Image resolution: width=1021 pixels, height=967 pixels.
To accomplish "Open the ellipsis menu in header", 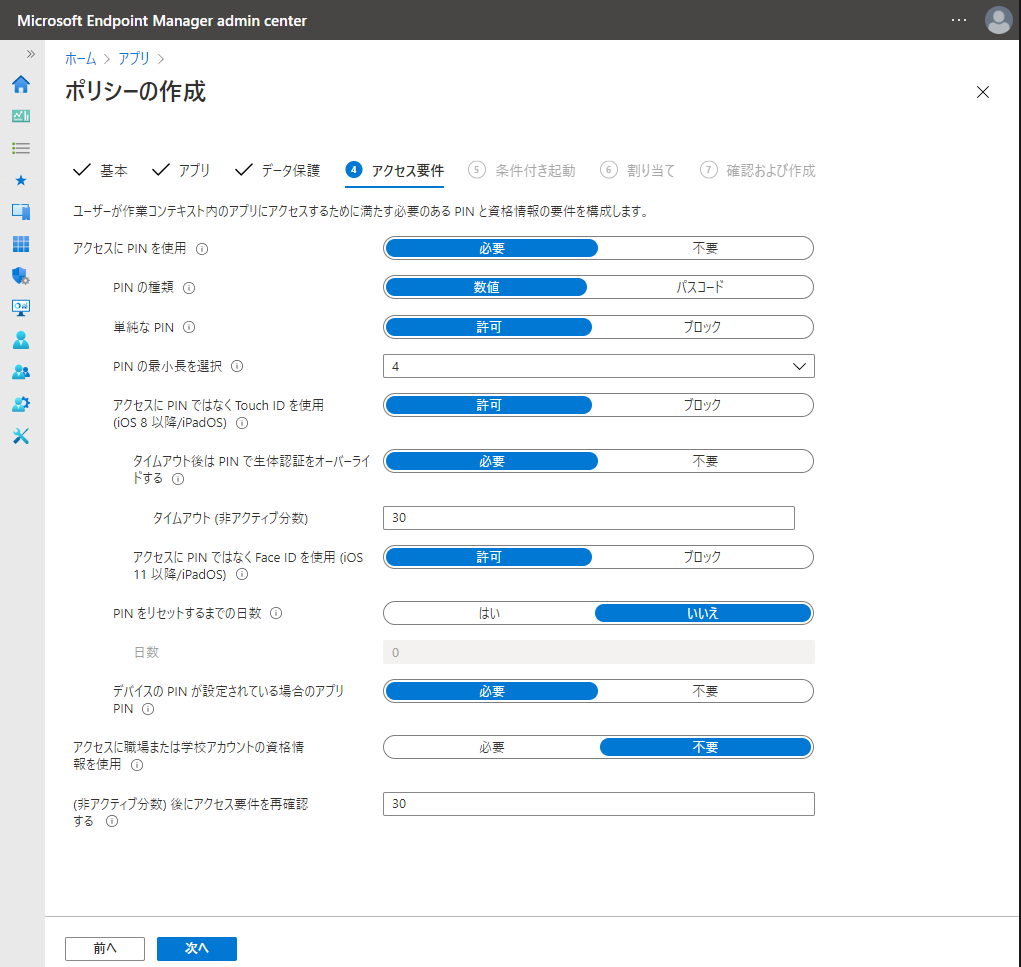I will (x=958, y=20).
